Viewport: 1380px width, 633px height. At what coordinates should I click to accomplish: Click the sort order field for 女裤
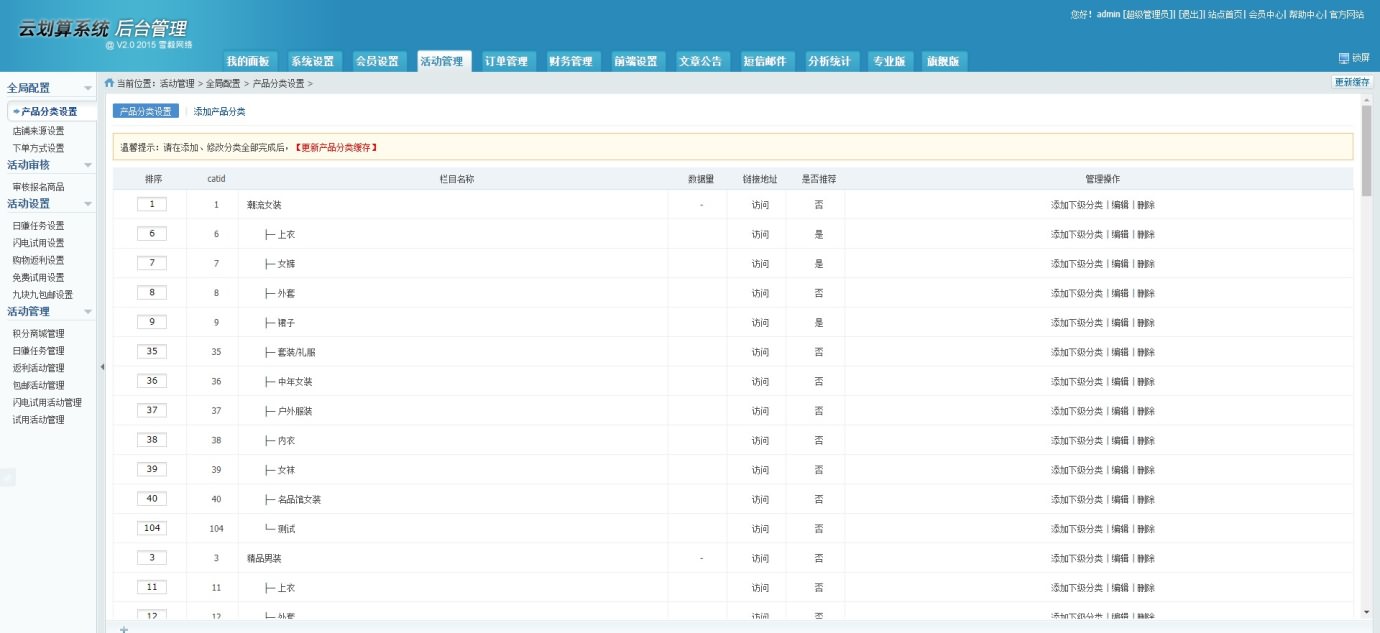(x=152, y=263)
